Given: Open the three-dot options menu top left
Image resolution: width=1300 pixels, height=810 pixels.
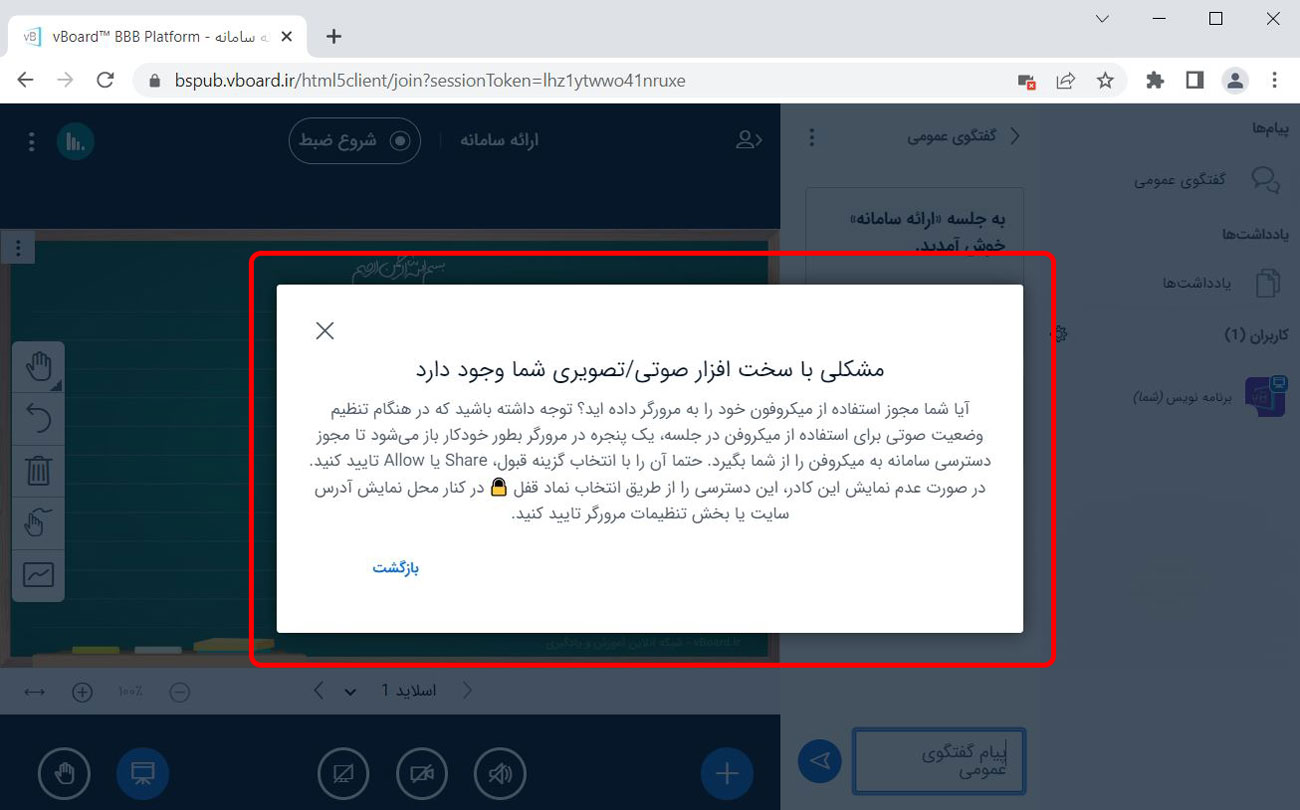Looking at the screenshot, I should (x=31, y=142).
